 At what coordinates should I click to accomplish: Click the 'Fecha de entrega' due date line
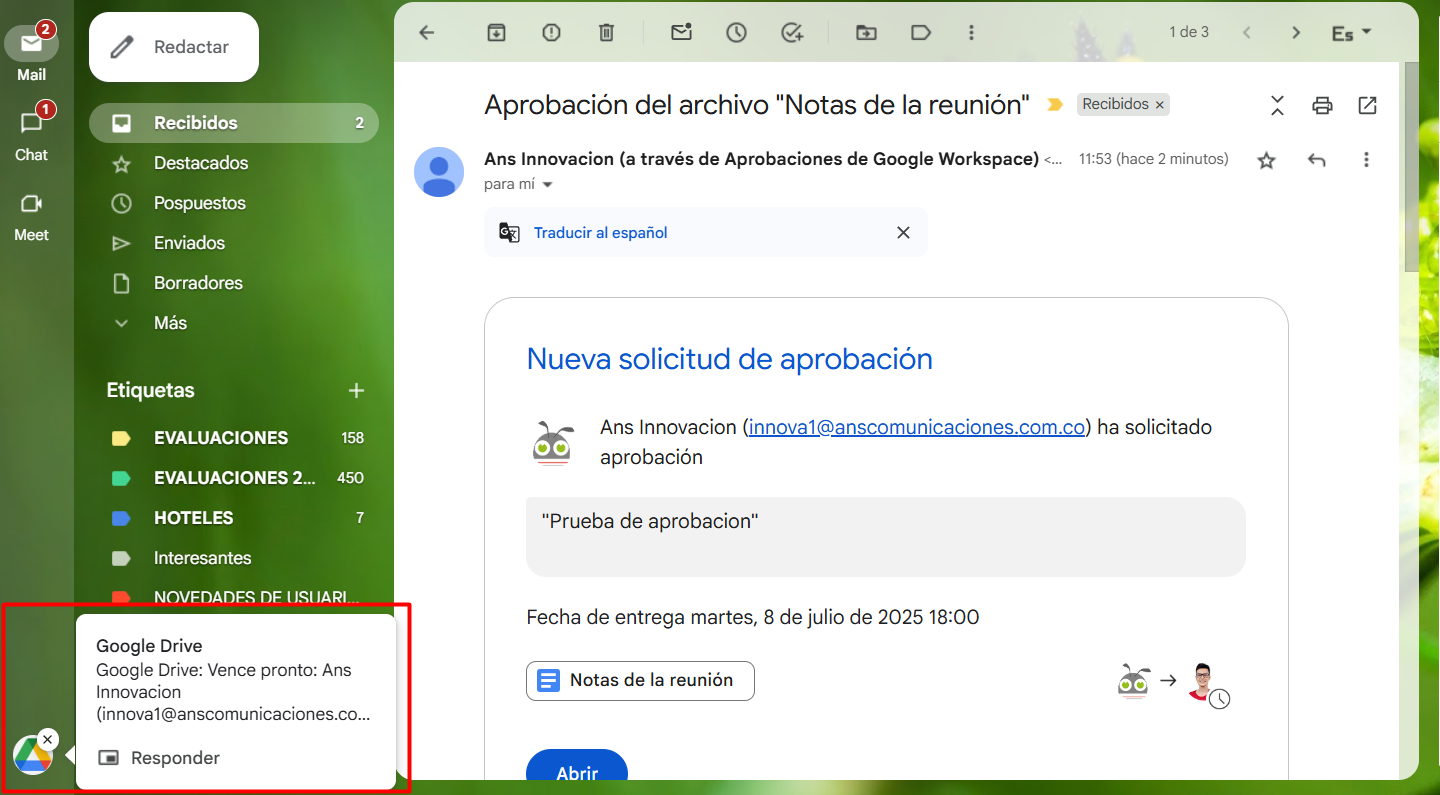(753, 617)
